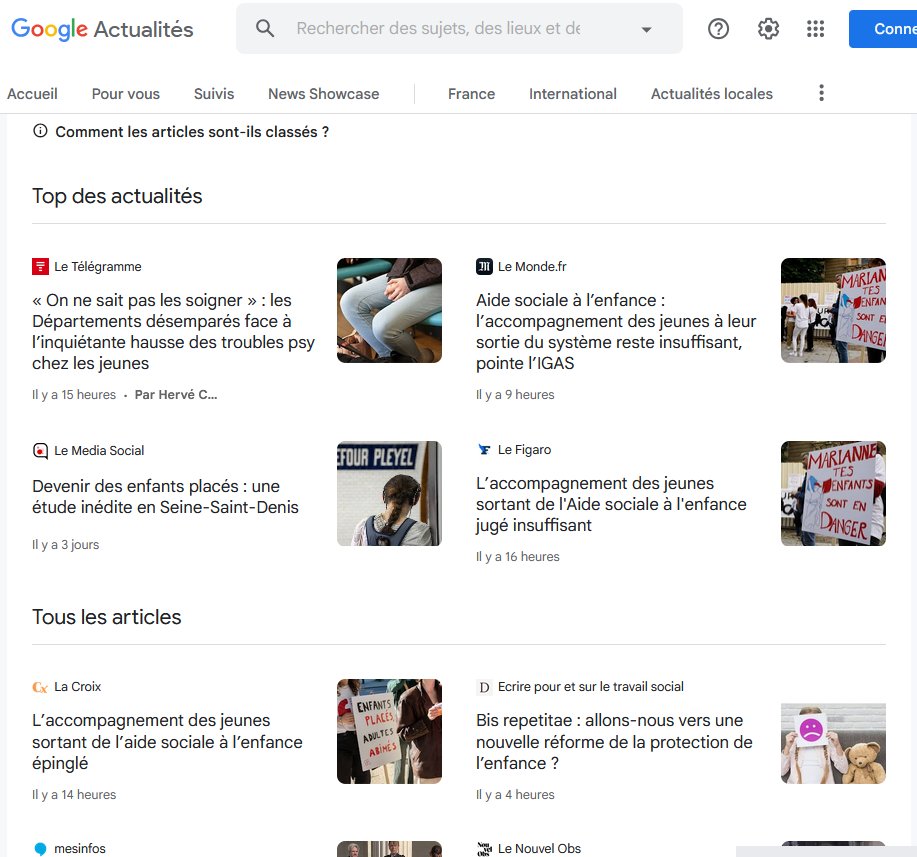
Task: Open 'Devenir des enfants placés' article
Action: [166, 497]
